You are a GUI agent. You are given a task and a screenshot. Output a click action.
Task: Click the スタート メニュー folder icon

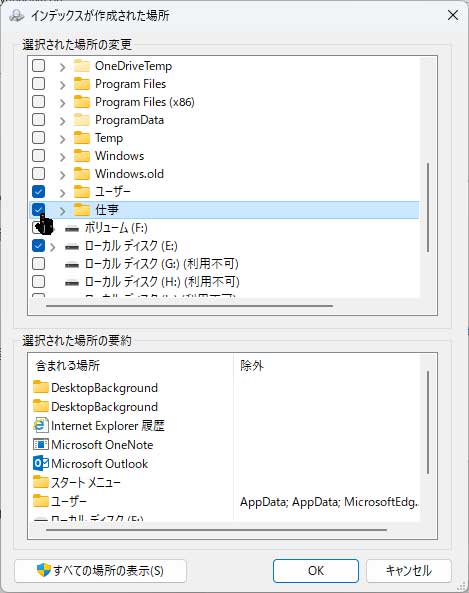tap(41, 482)
